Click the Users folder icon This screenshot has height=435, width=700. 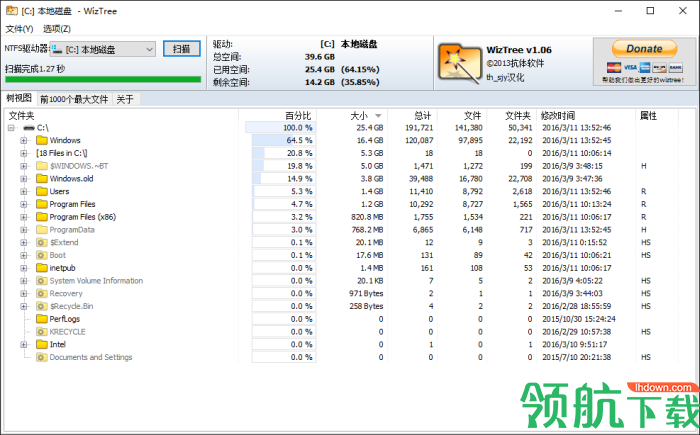tap(42, 191)
